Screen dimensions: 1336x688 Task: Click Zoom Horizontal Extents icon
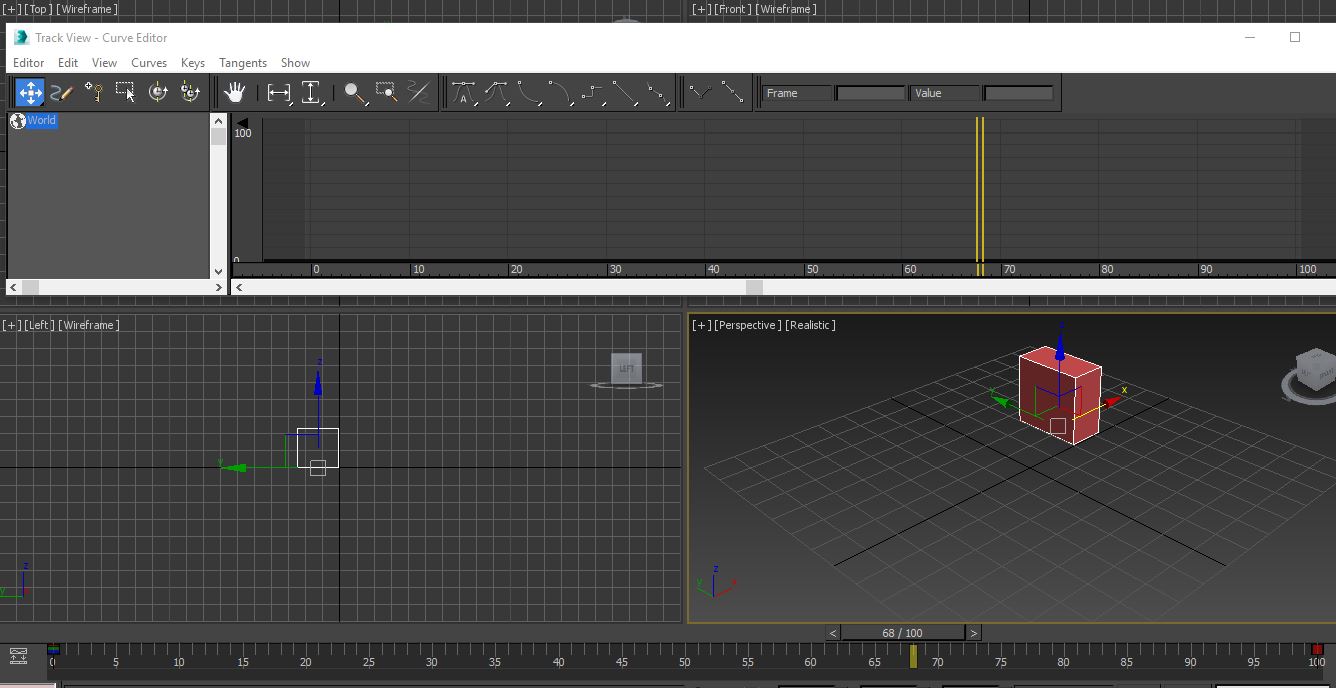point(279,93)
